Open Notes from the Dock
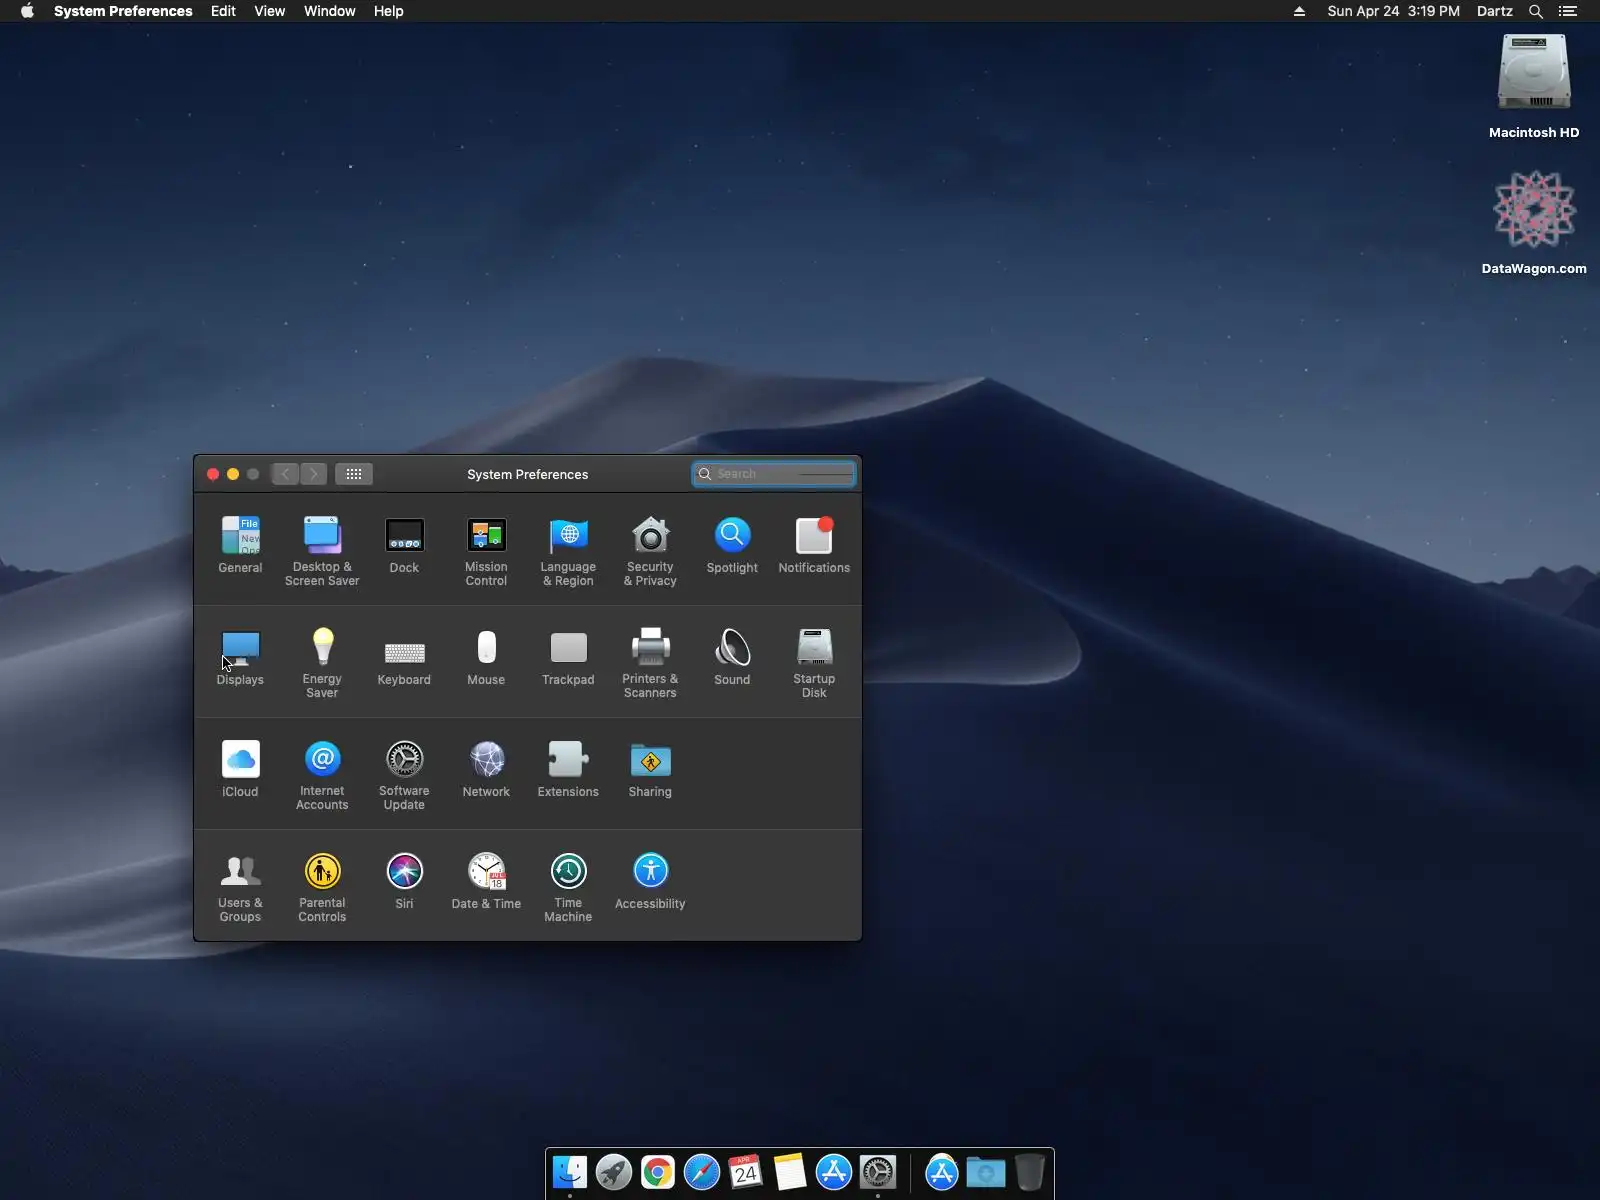Viewport: 1600px width, 1200px height. pyautogui.click(x=790, y=1172)
